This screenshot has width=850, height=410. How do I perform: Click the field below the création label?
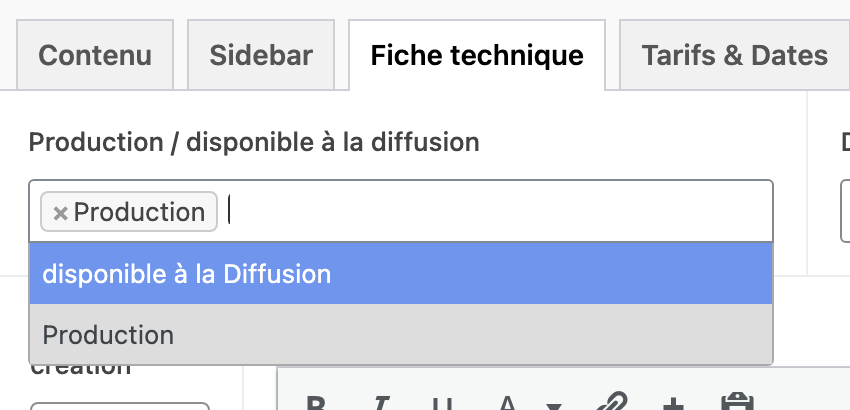120,405
